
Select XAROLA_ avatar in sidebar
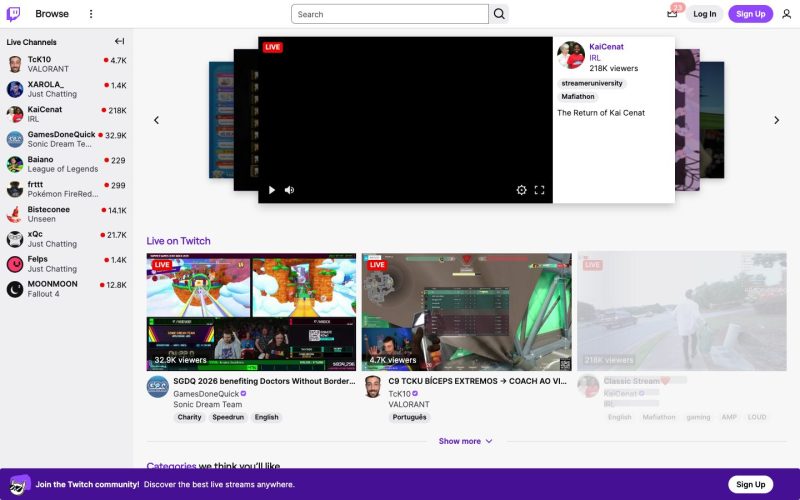point(15,89)
